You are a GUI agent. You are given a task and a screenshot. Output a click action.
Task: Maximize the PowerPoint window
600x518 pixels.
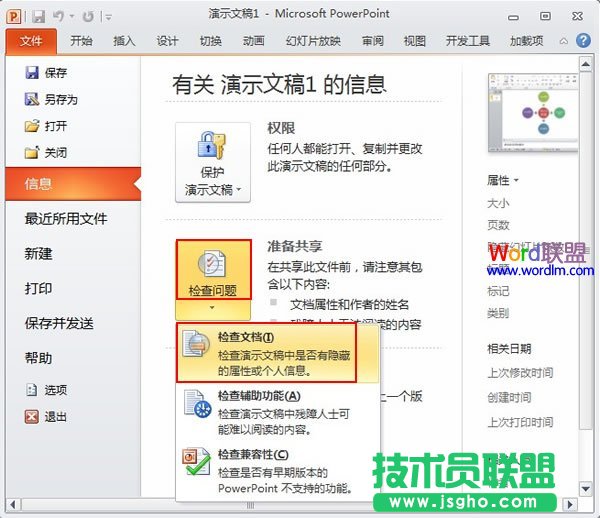coord(545,16)
